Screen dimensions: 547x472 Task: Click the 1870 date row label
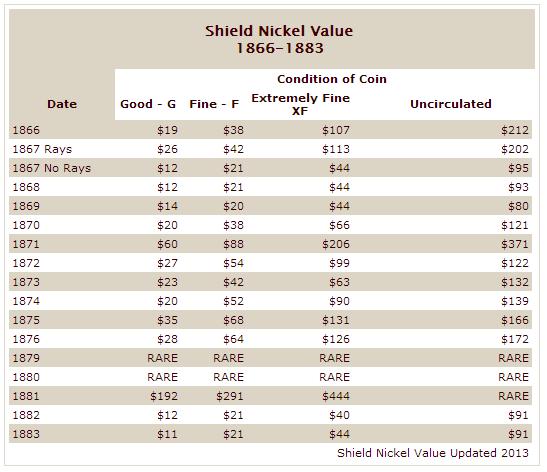[x=26, y=225]
